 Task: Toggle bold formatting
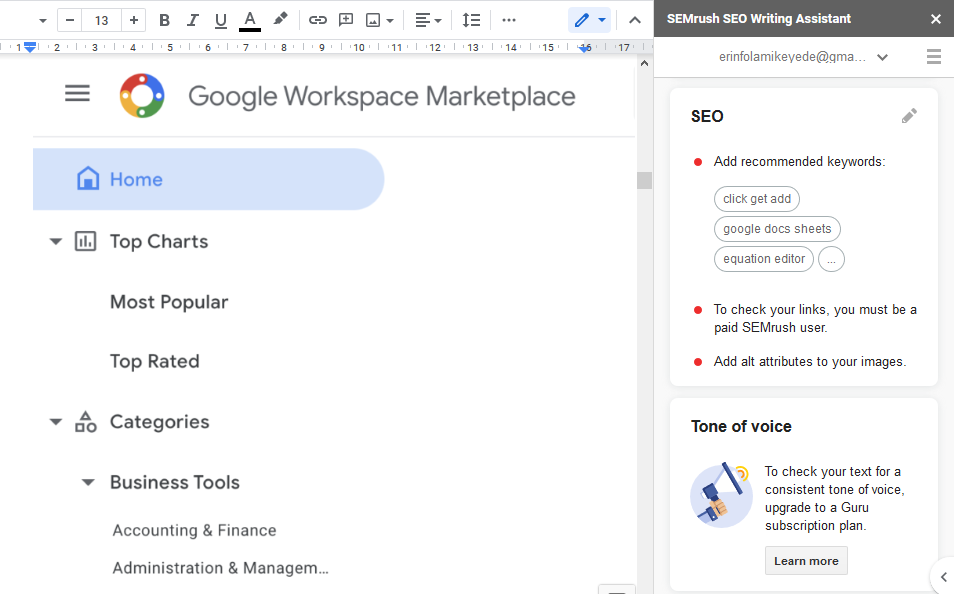click(x=165, y=20)
